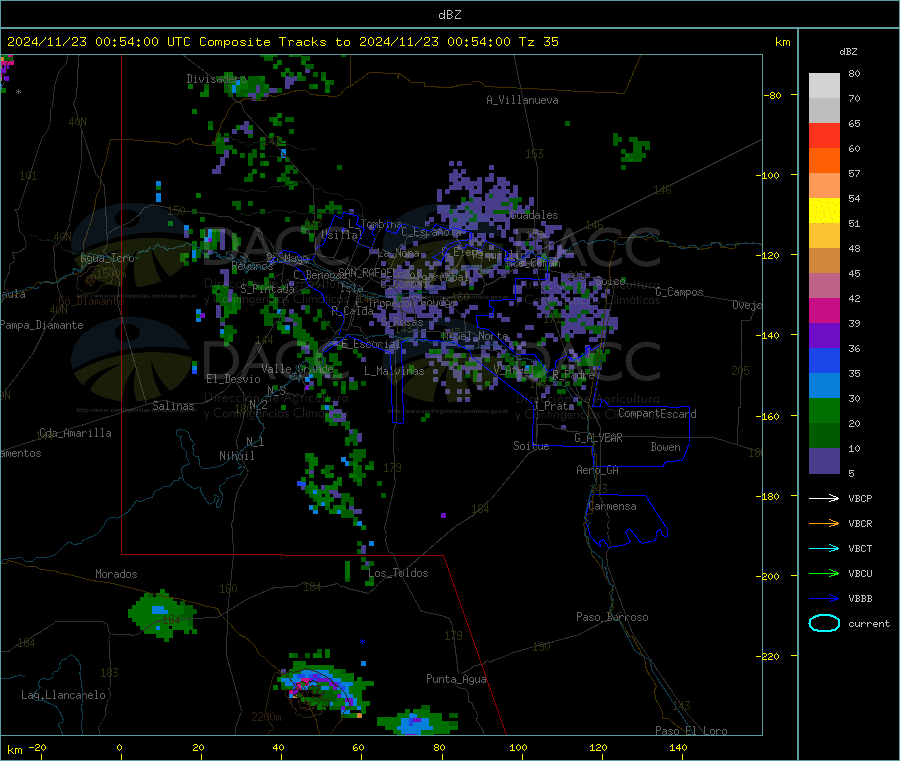Select the Cda_Amarilla label
Screen dimensions: 900x761
pos(75,433)
